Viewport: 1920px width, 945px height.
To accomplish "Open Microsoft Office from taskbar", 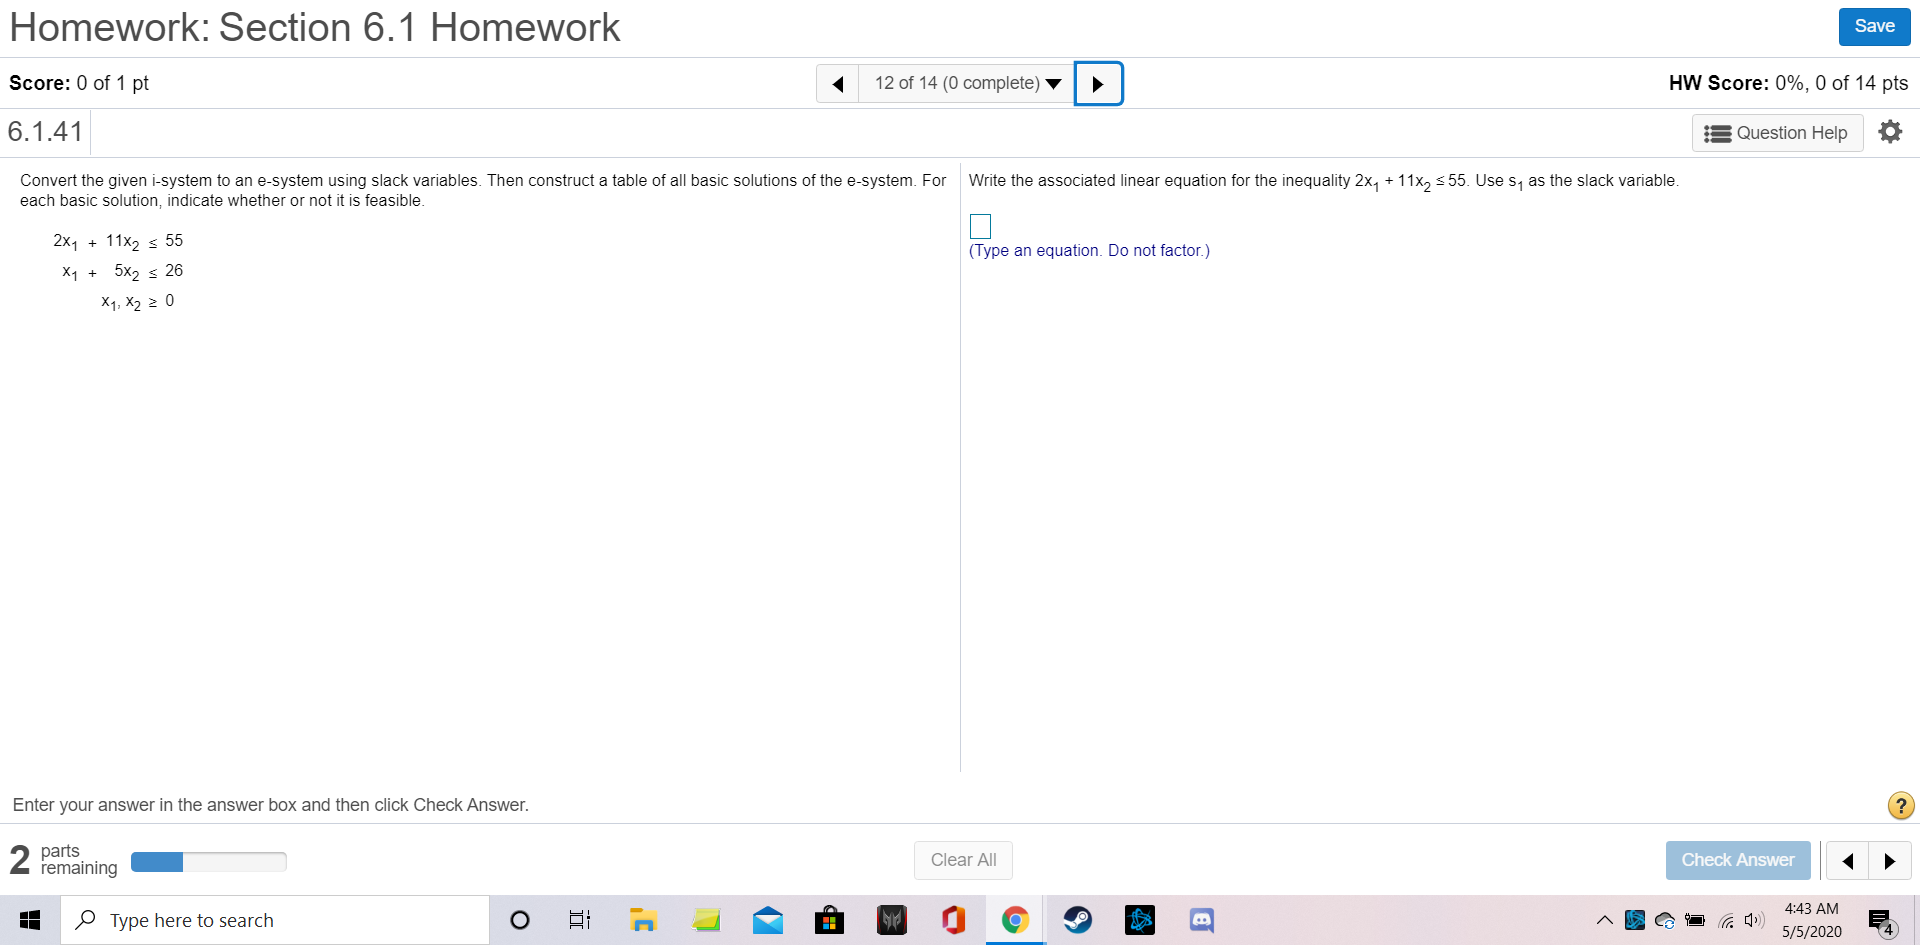I will pyautogui.click(x=954, y=920).
